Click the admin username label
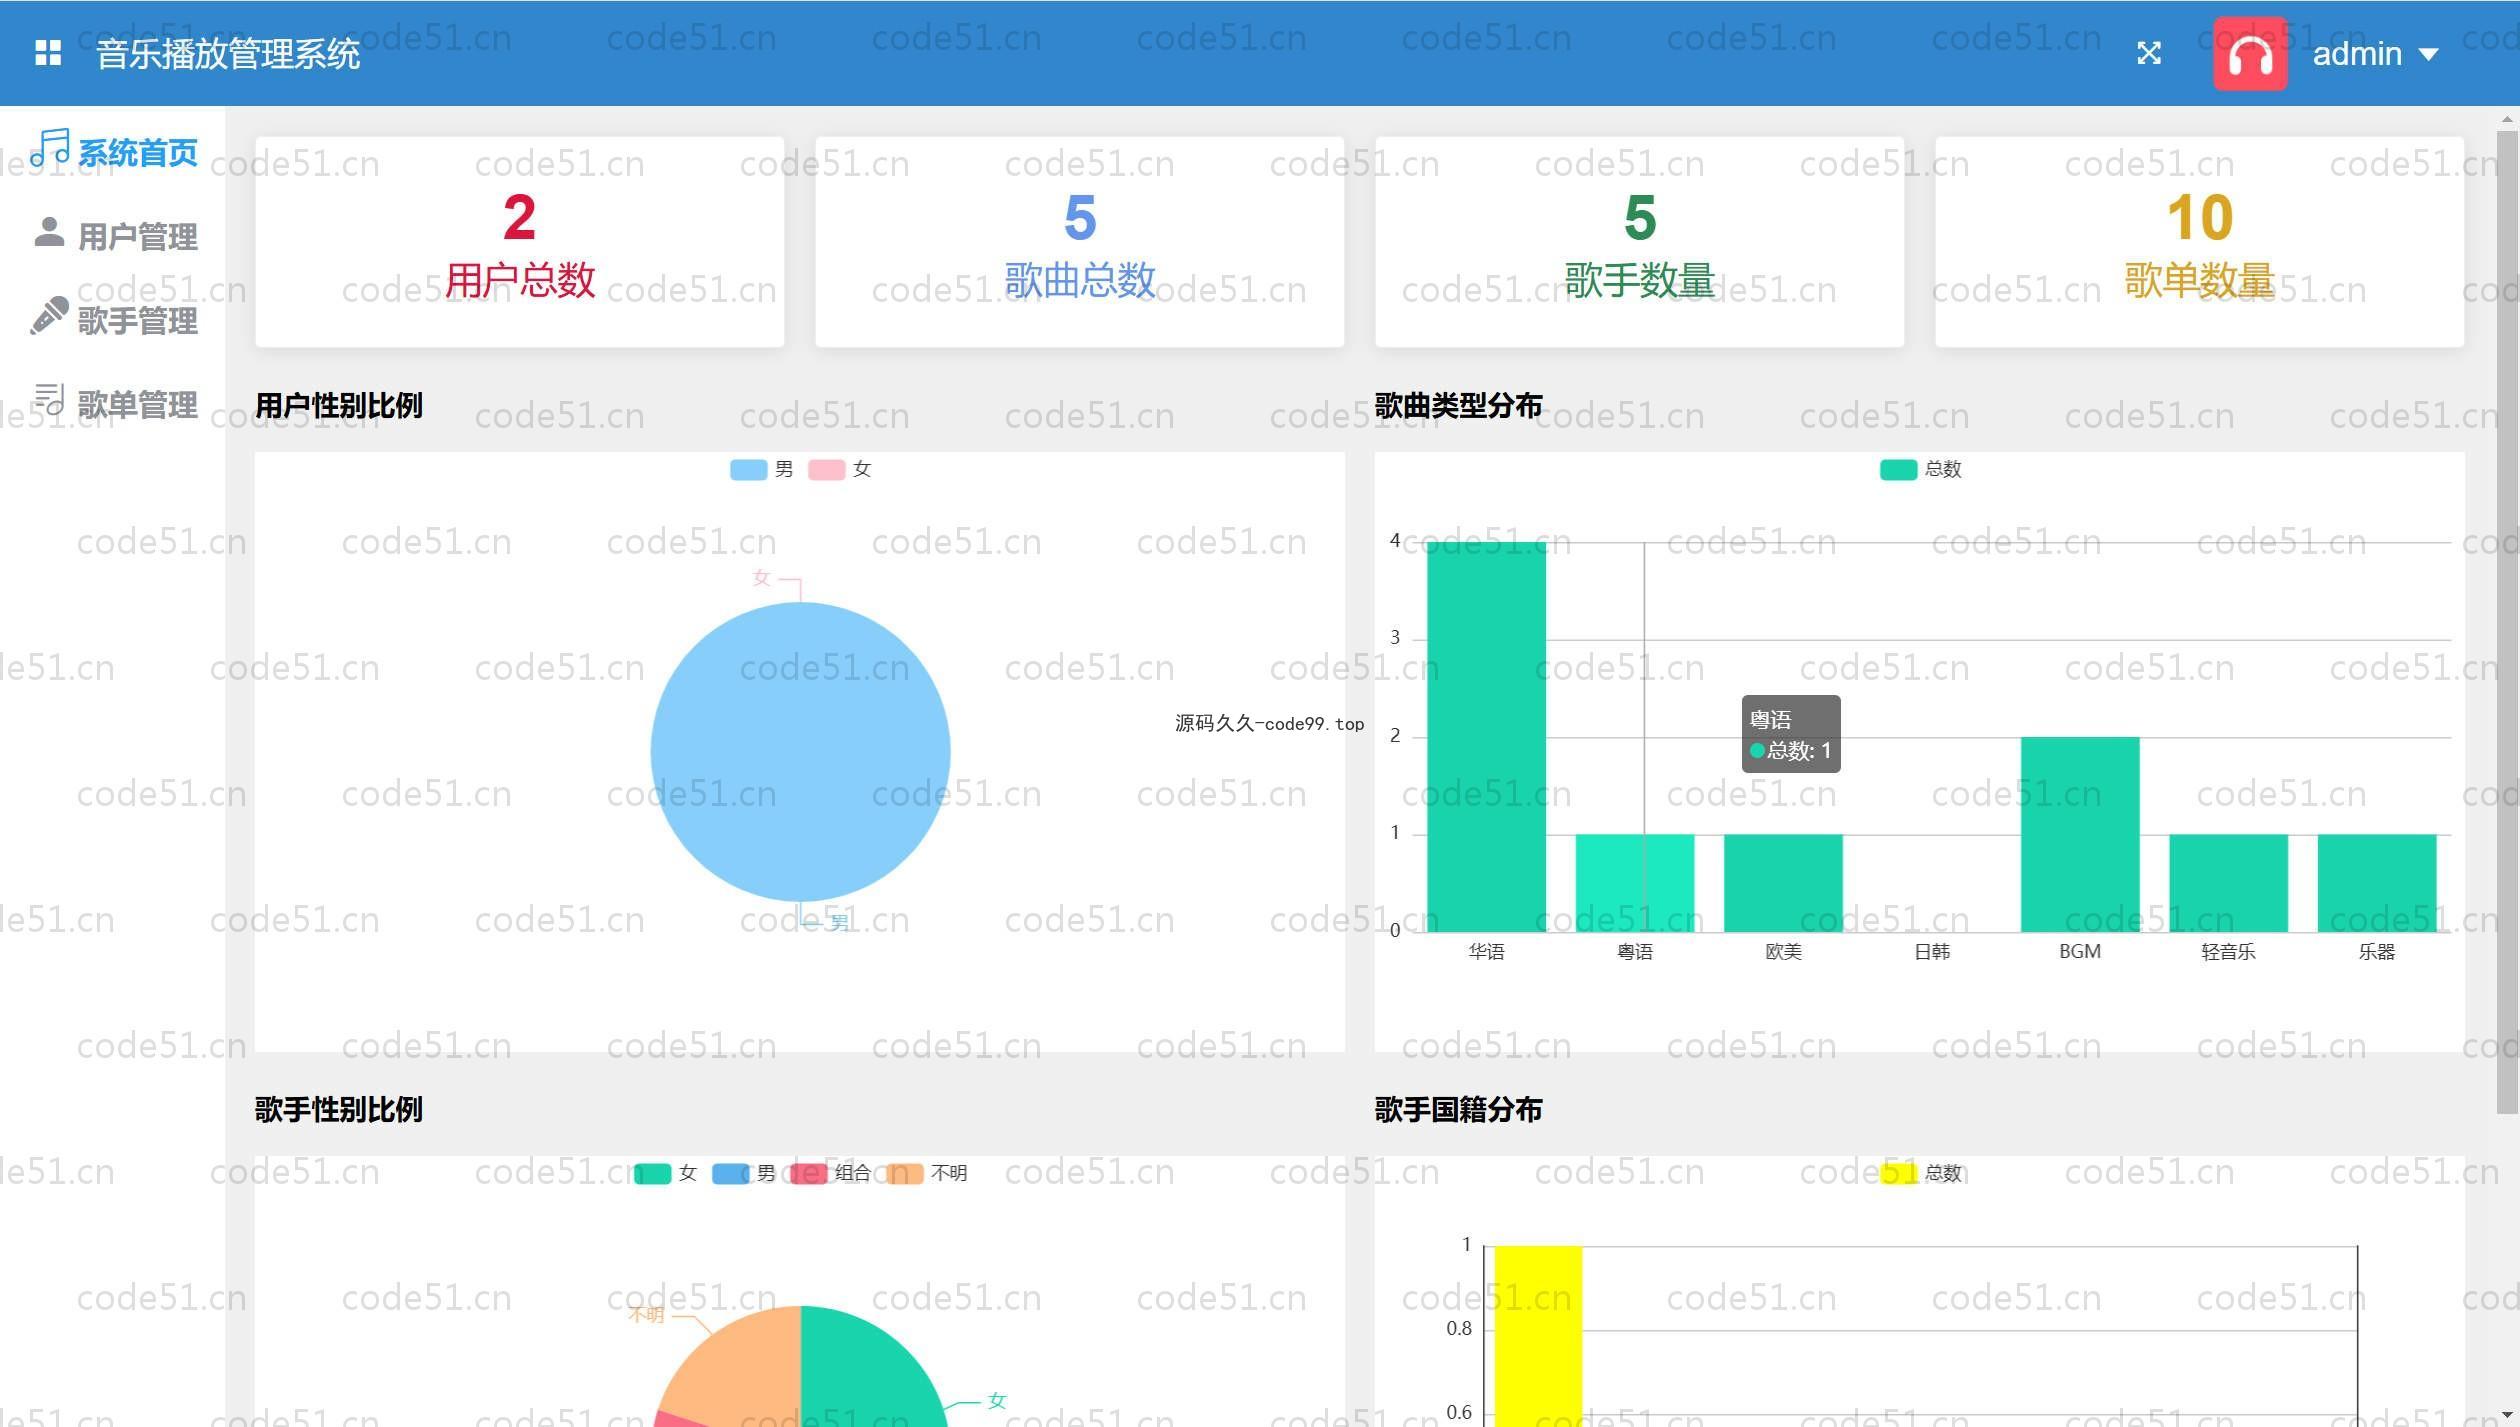The height and width of the screenshot is (1427, 2520). tap(2357, 54)
